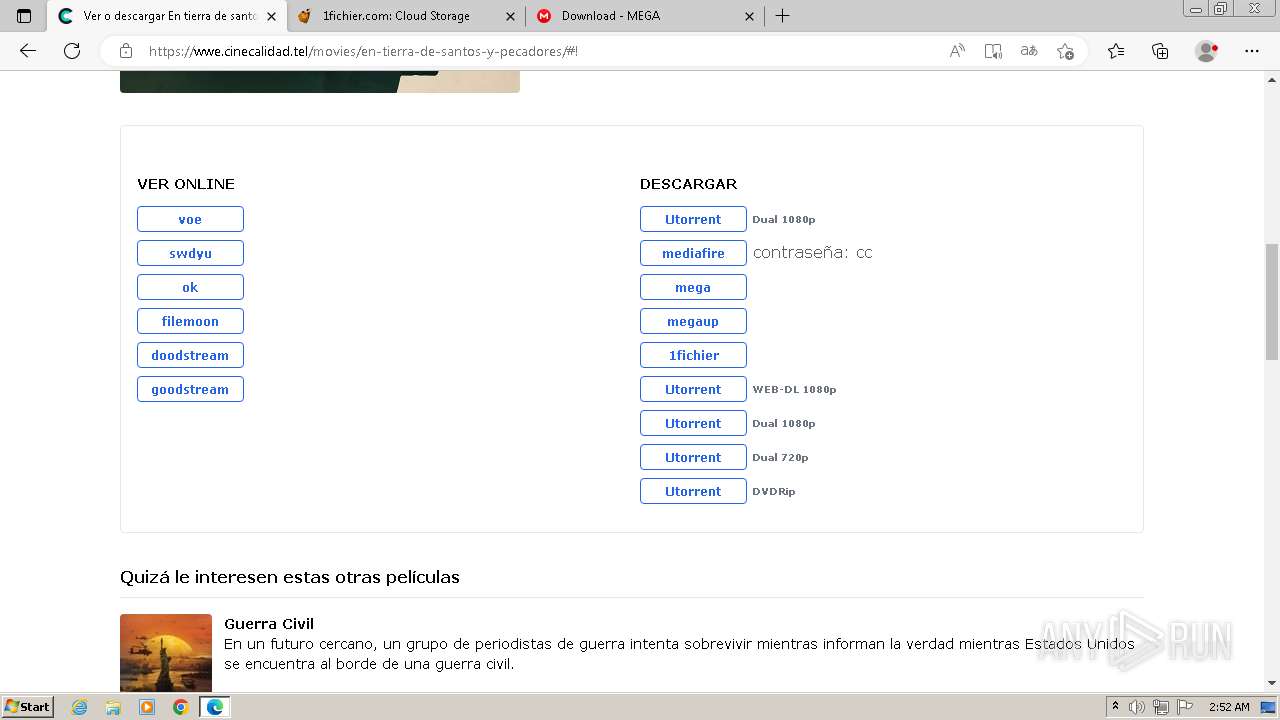Click the 2:52 AM system clock
This screenshot has height=720, width=1280.
[x=1229, y=707]
